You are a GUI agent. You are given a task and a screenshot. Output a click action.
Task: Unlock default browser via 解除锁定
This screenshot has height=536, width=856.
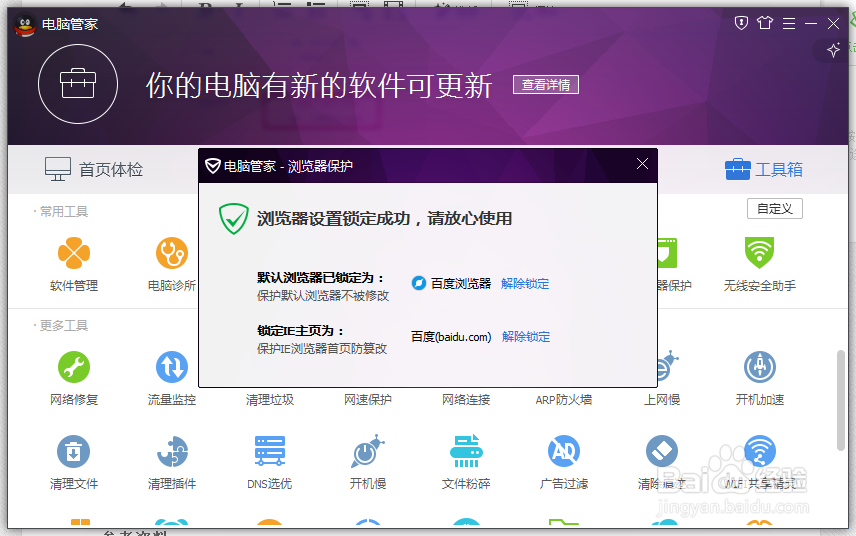point(525,284)
